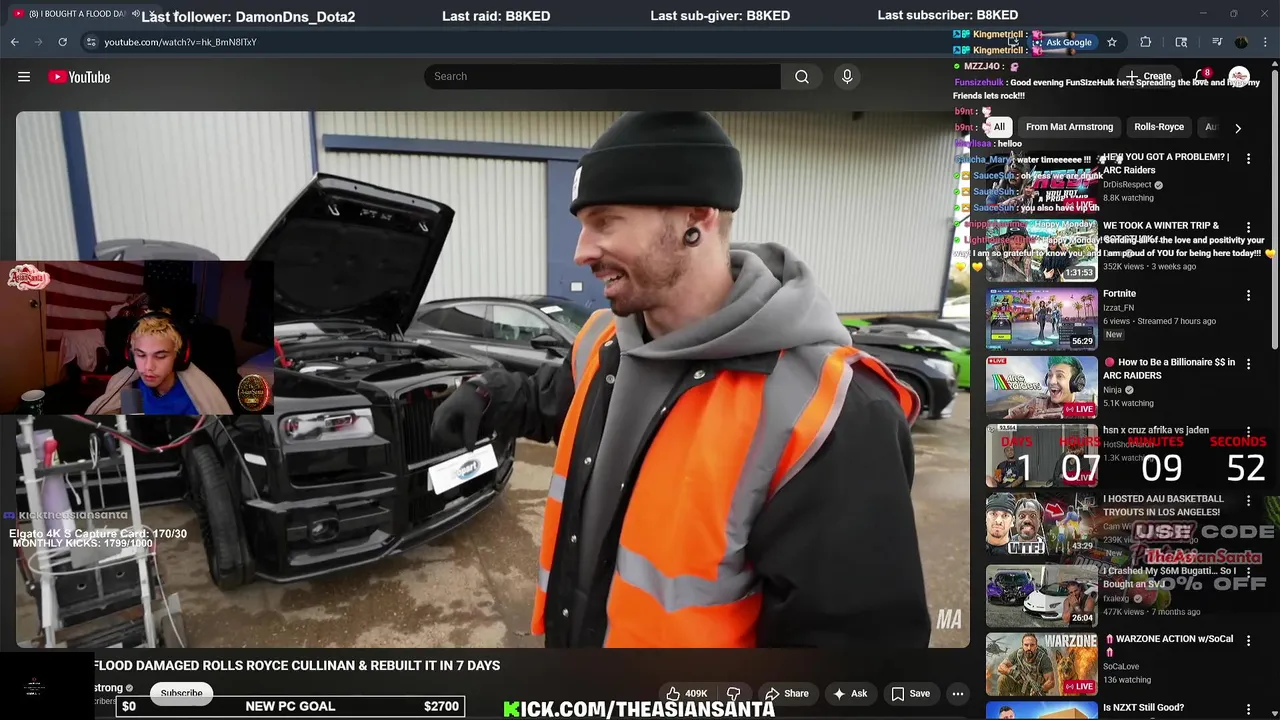Open more actions ellipsis under video
This screenshot has width=1280, height=720.
[958, 694]
